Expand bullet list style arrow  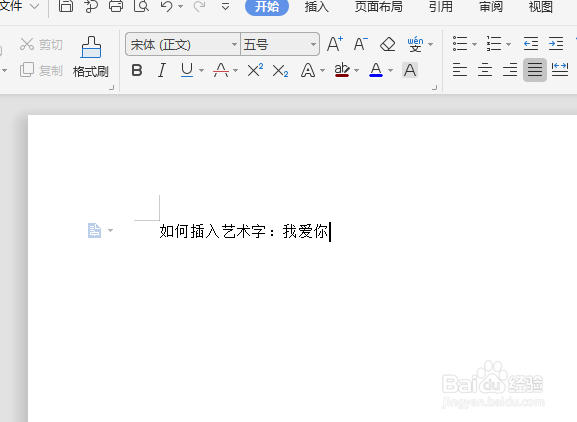pyautogui.click(x=474, y=45)
